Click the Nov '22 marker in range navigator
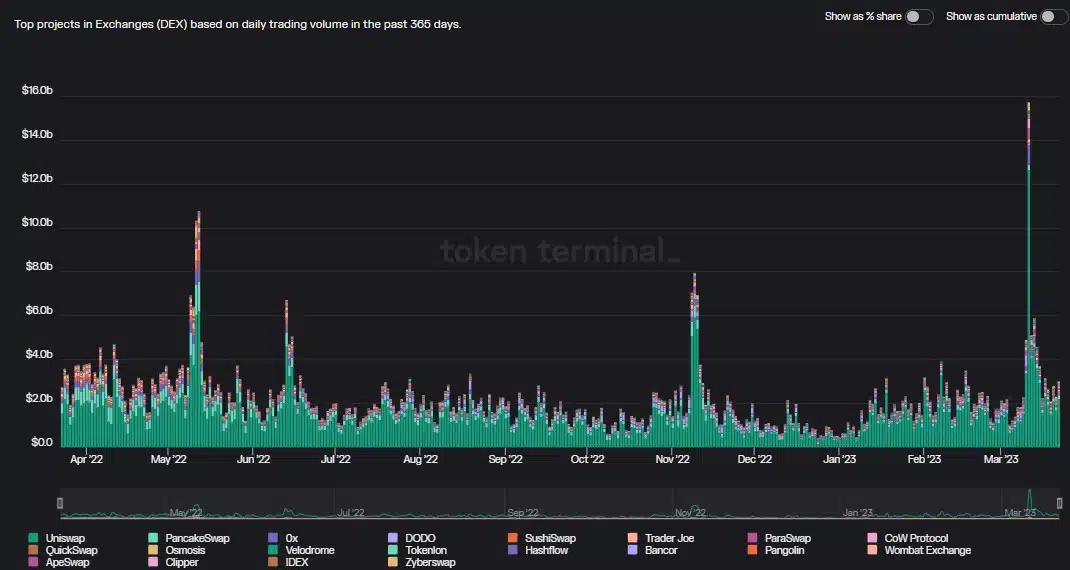The width and height of the screenshot is (1070, 570). click(x=691, y=513)
